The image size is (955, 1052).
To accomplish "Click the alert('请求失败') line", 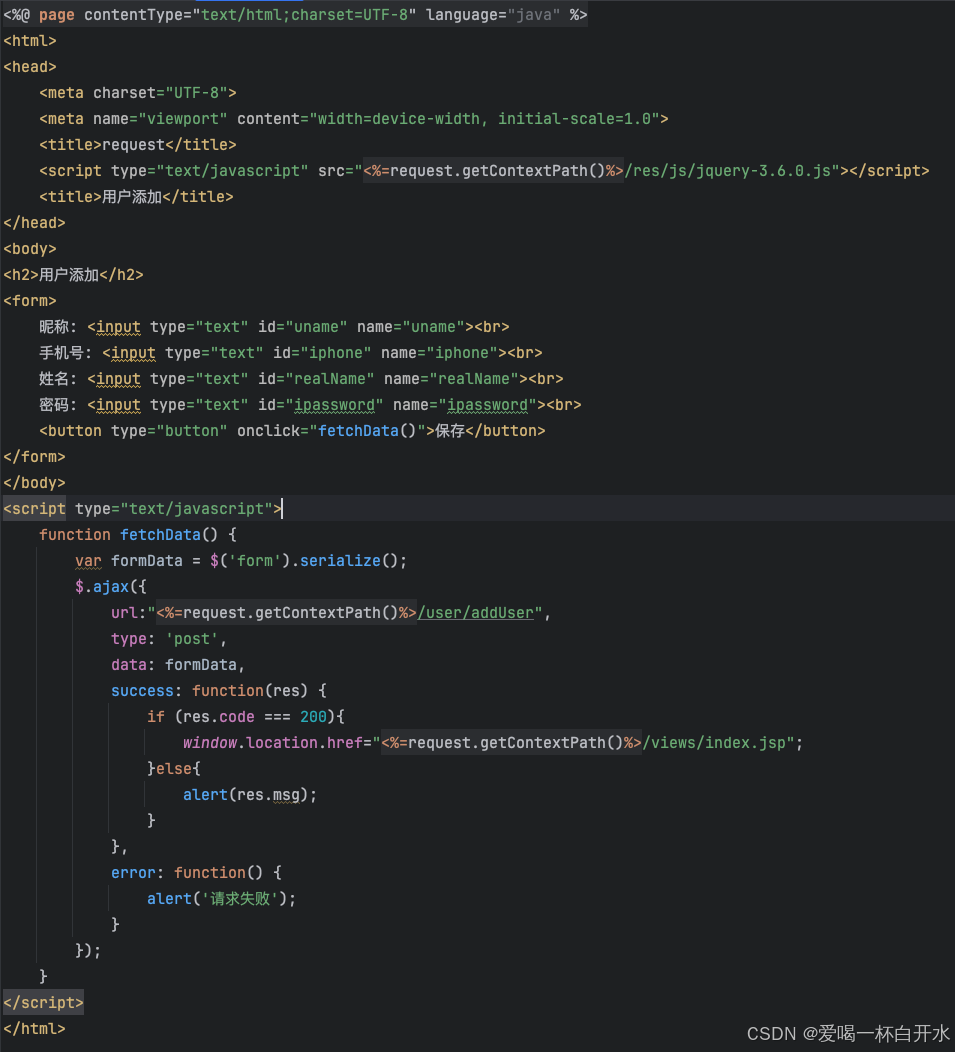I will tap(221, 899).
